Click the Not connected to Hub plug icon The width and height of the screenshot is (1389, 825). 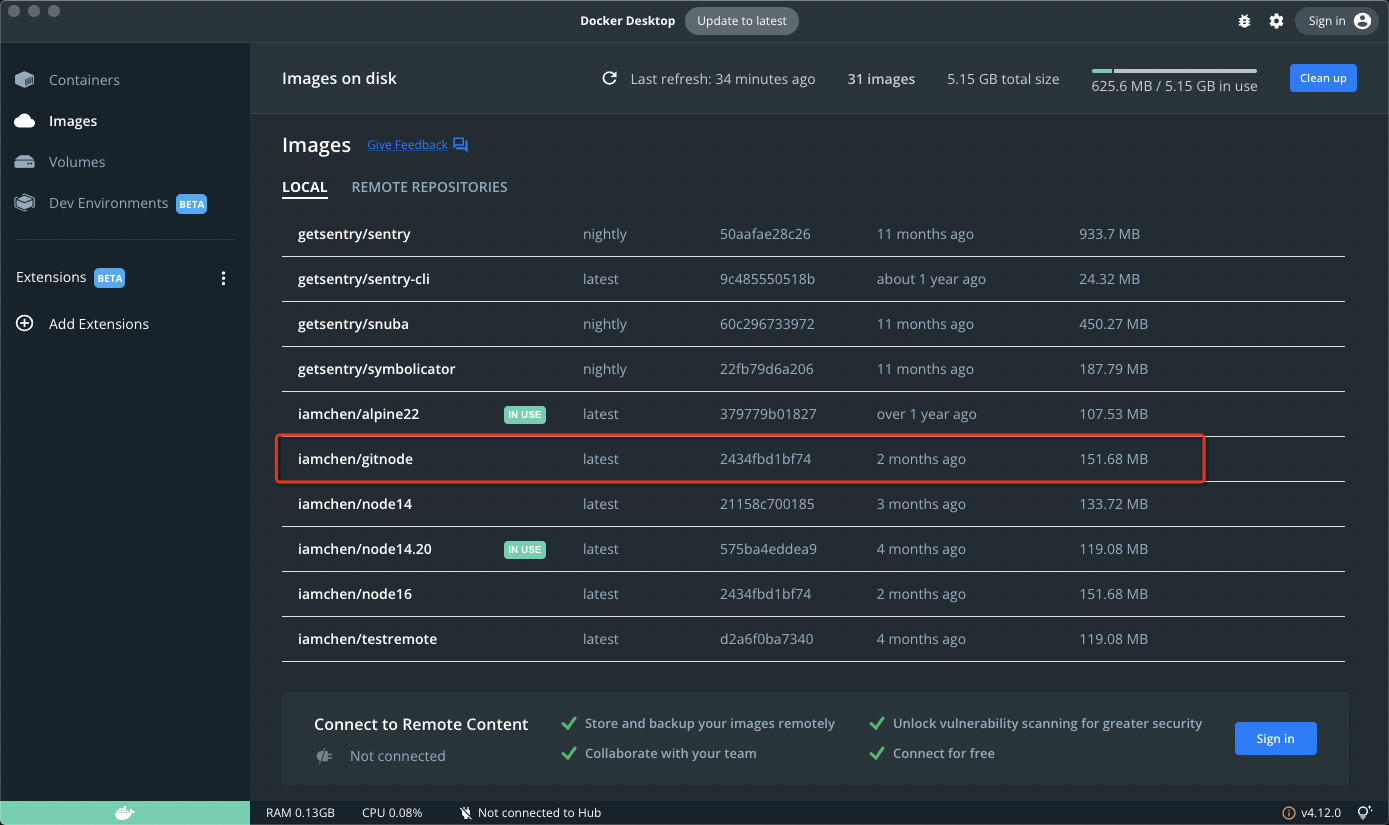tap(465, 813)
